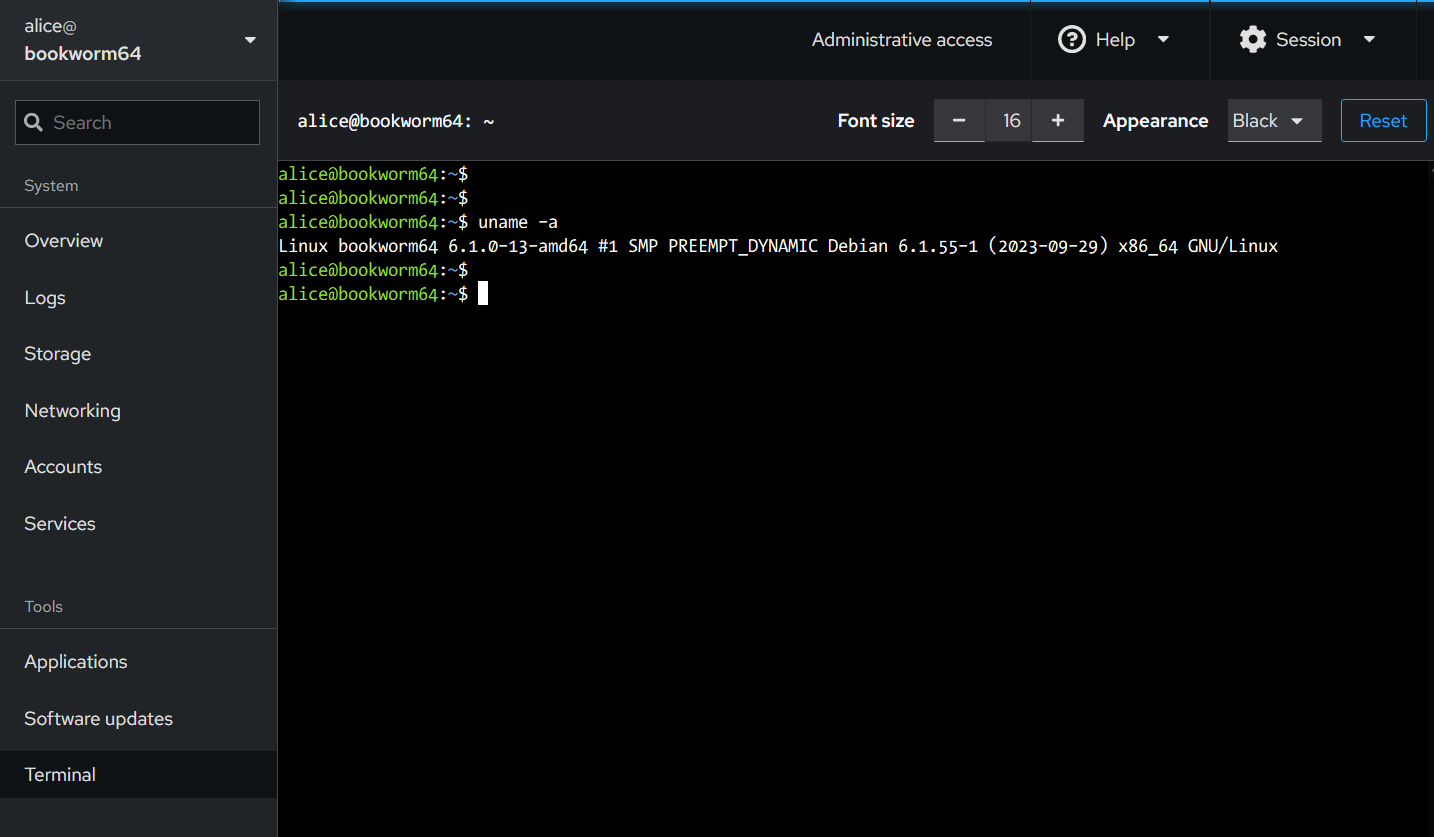Image resolution: width=1434 pixels, height=837 pixels.
Task: Increase terminal font size with plus
Action: 1058,121
